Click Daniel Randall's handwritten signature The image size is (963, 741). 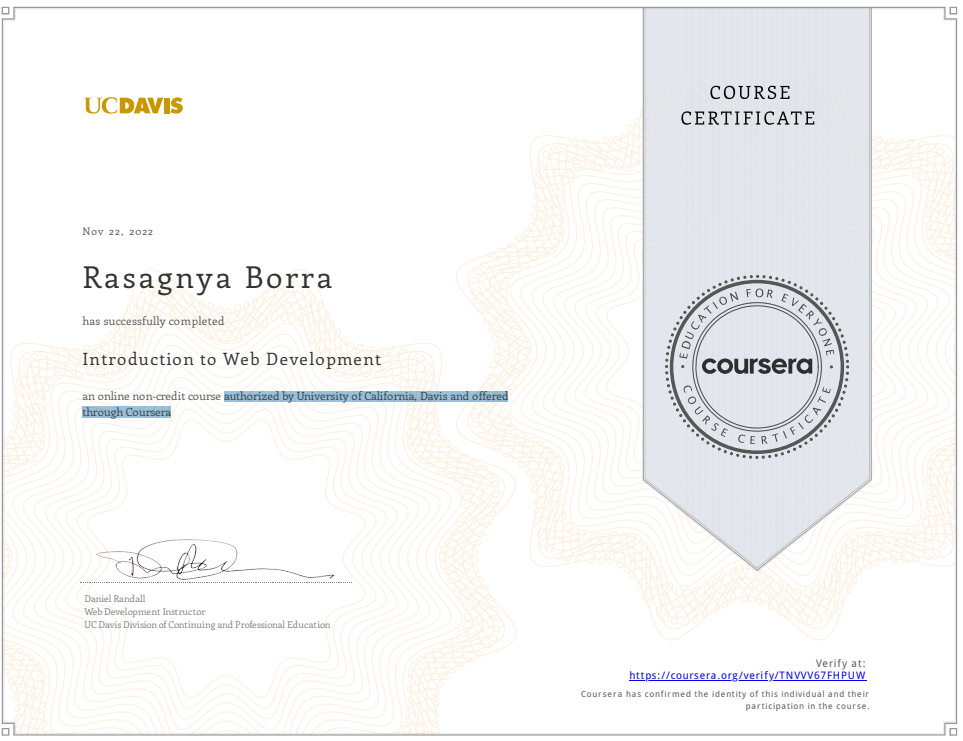point(215,560)
